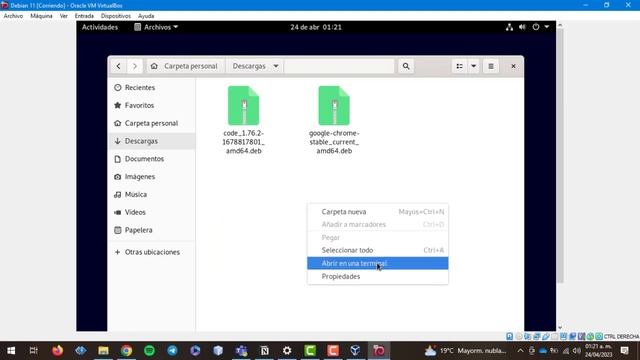Open the weather widget showing 19°C

pyautogui.click(x=465, y=351)
